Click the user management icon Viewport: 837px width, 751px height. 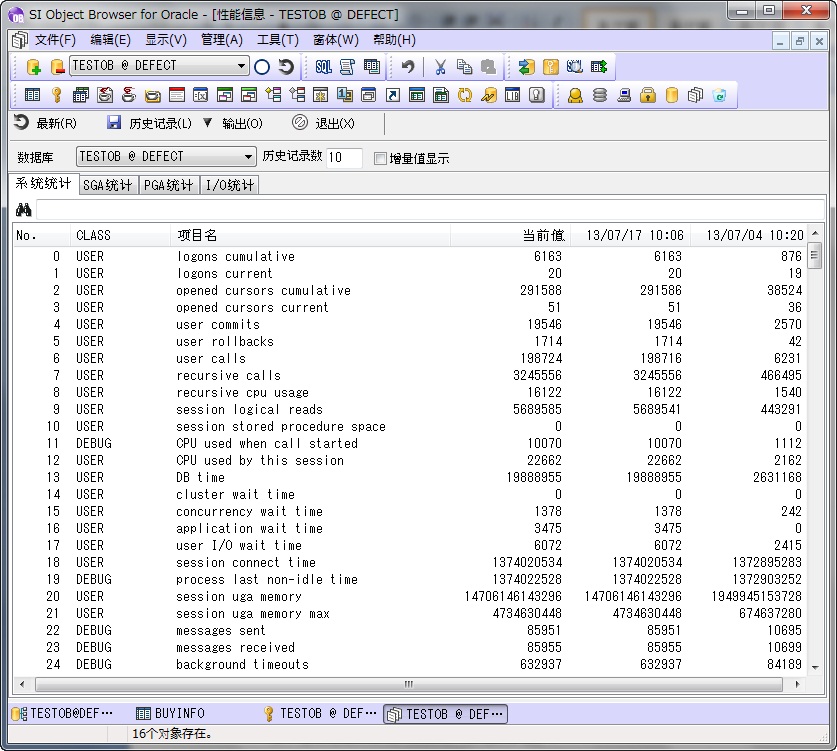(x=575, y=96)
